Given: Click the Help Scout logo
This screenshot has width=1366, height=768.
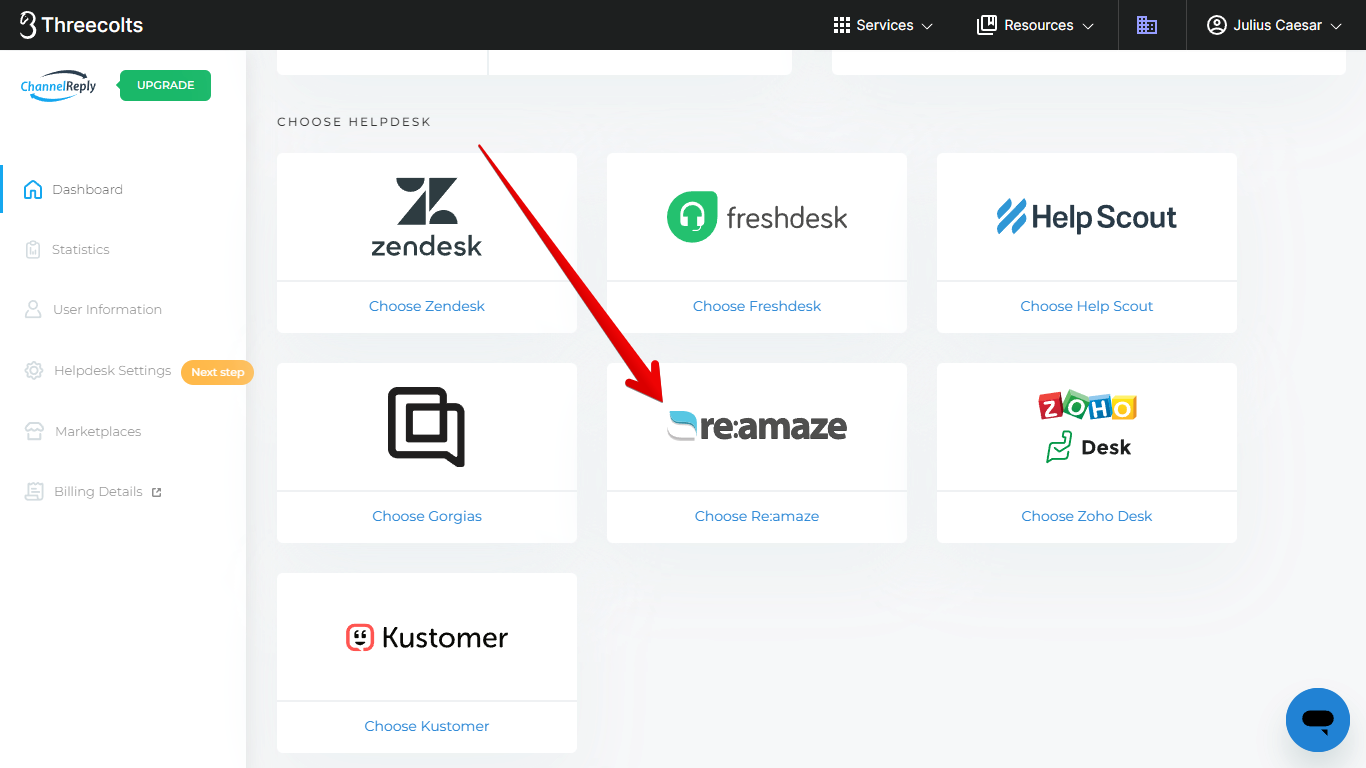Looking at the screenshot, I should click(x=1087, y=217).
